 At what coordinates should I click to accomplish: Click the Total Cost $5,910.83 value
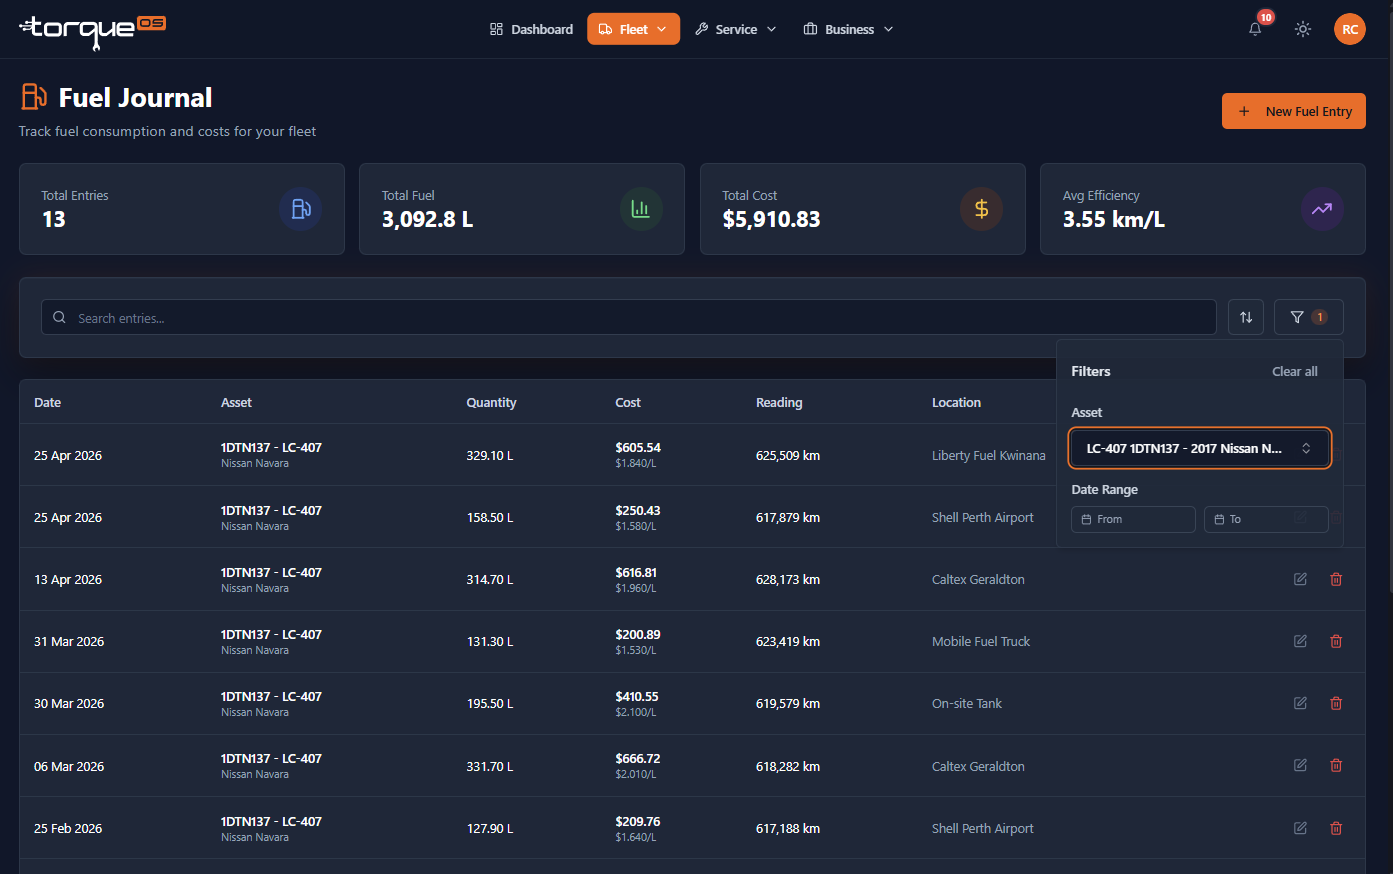[771, 219]
